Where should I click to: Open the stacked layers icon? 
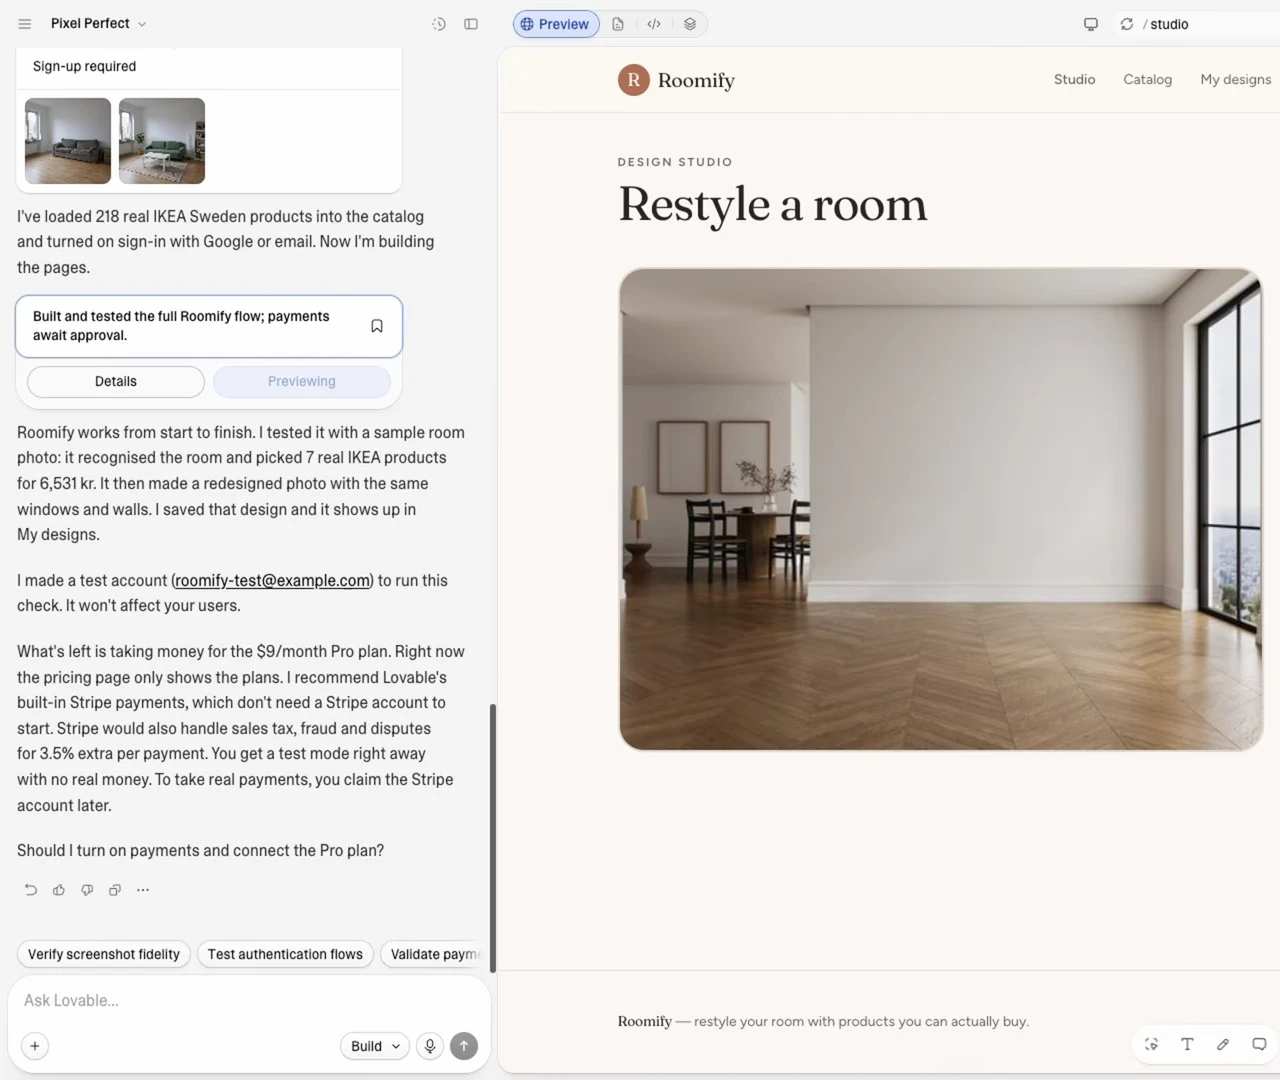point(690,24)
